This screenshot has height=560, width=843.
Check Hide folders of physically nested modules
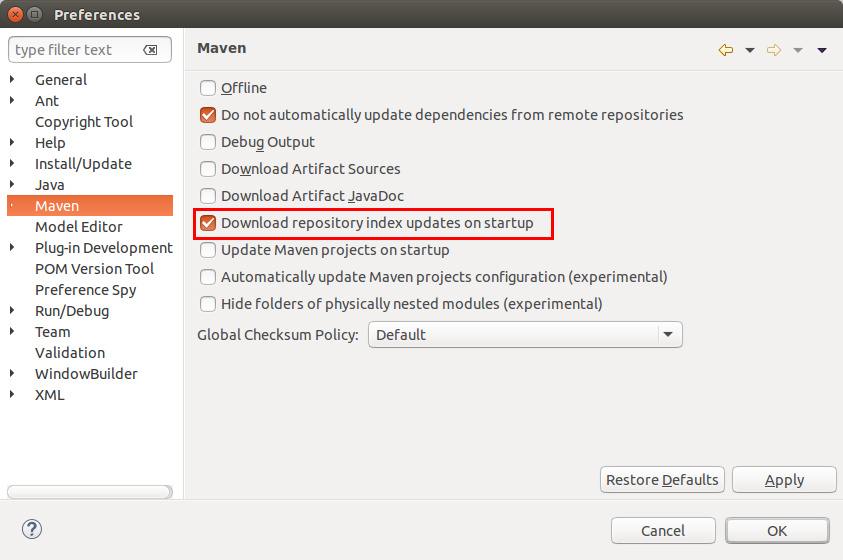pyautogui.click(x=208, y=304)
